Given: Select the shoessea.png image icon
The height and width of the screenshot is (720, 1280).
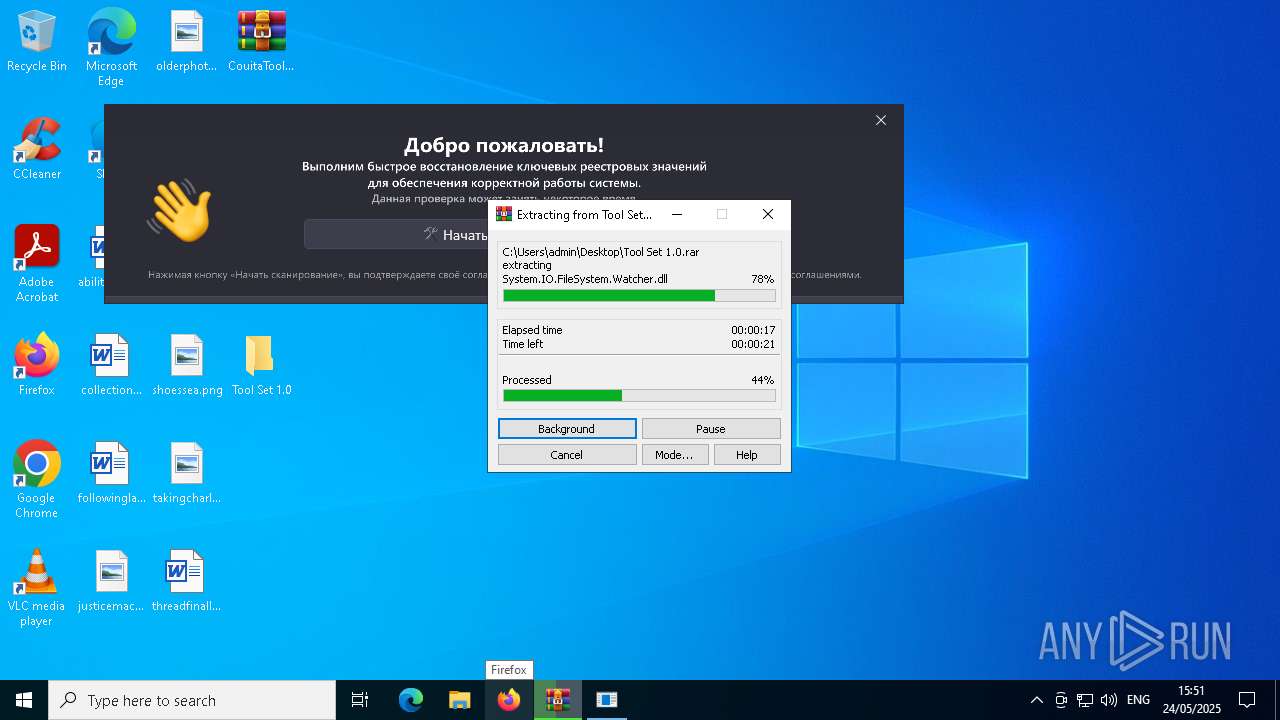Looking at the screenshot, I should pos(187,365).
